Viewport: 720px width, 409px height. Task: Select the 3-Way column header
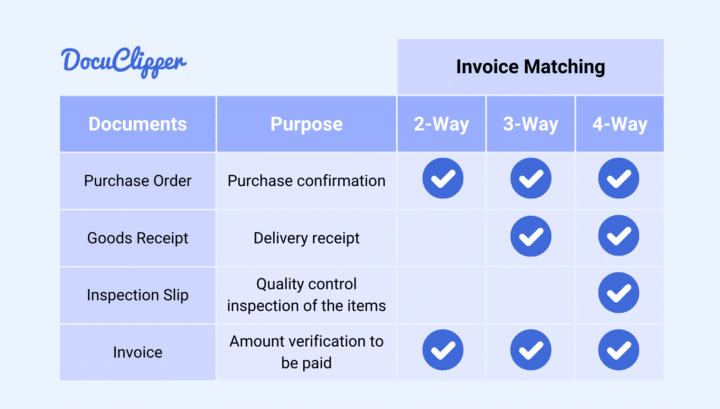530,124
